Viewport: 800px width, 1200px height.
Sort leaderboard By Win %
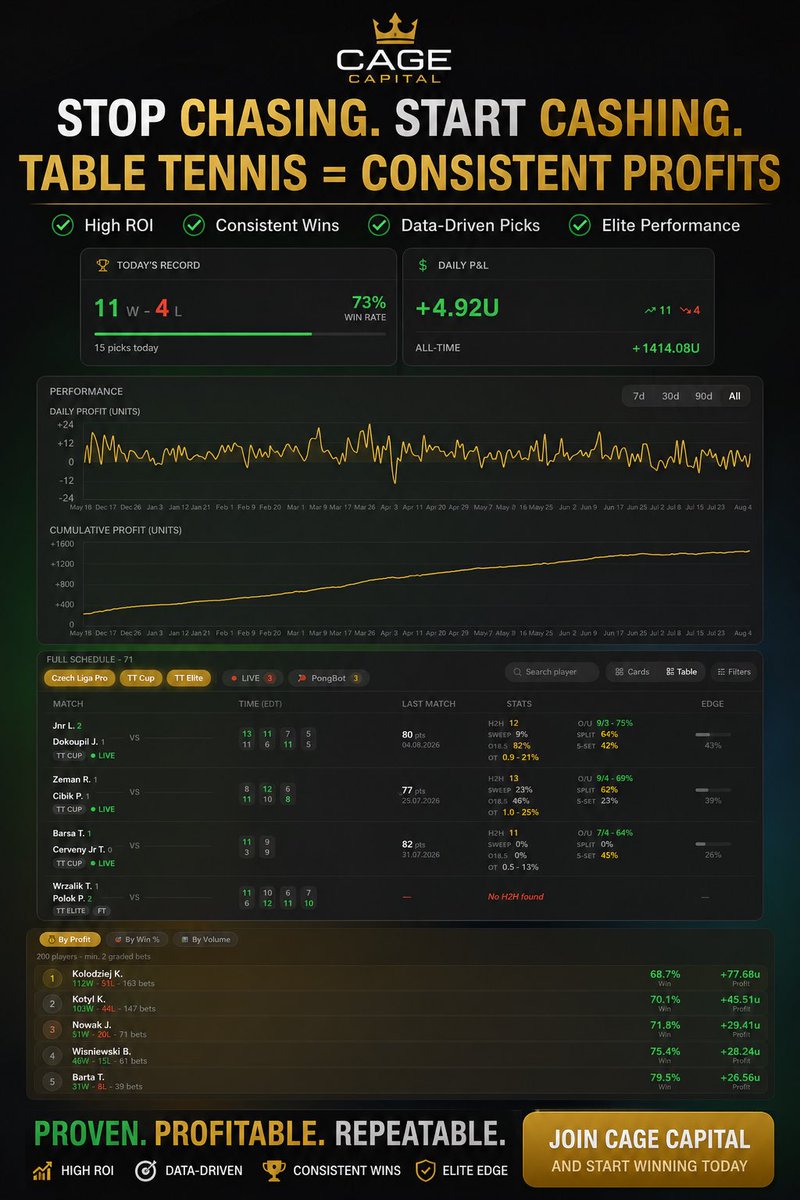[137, 940]
